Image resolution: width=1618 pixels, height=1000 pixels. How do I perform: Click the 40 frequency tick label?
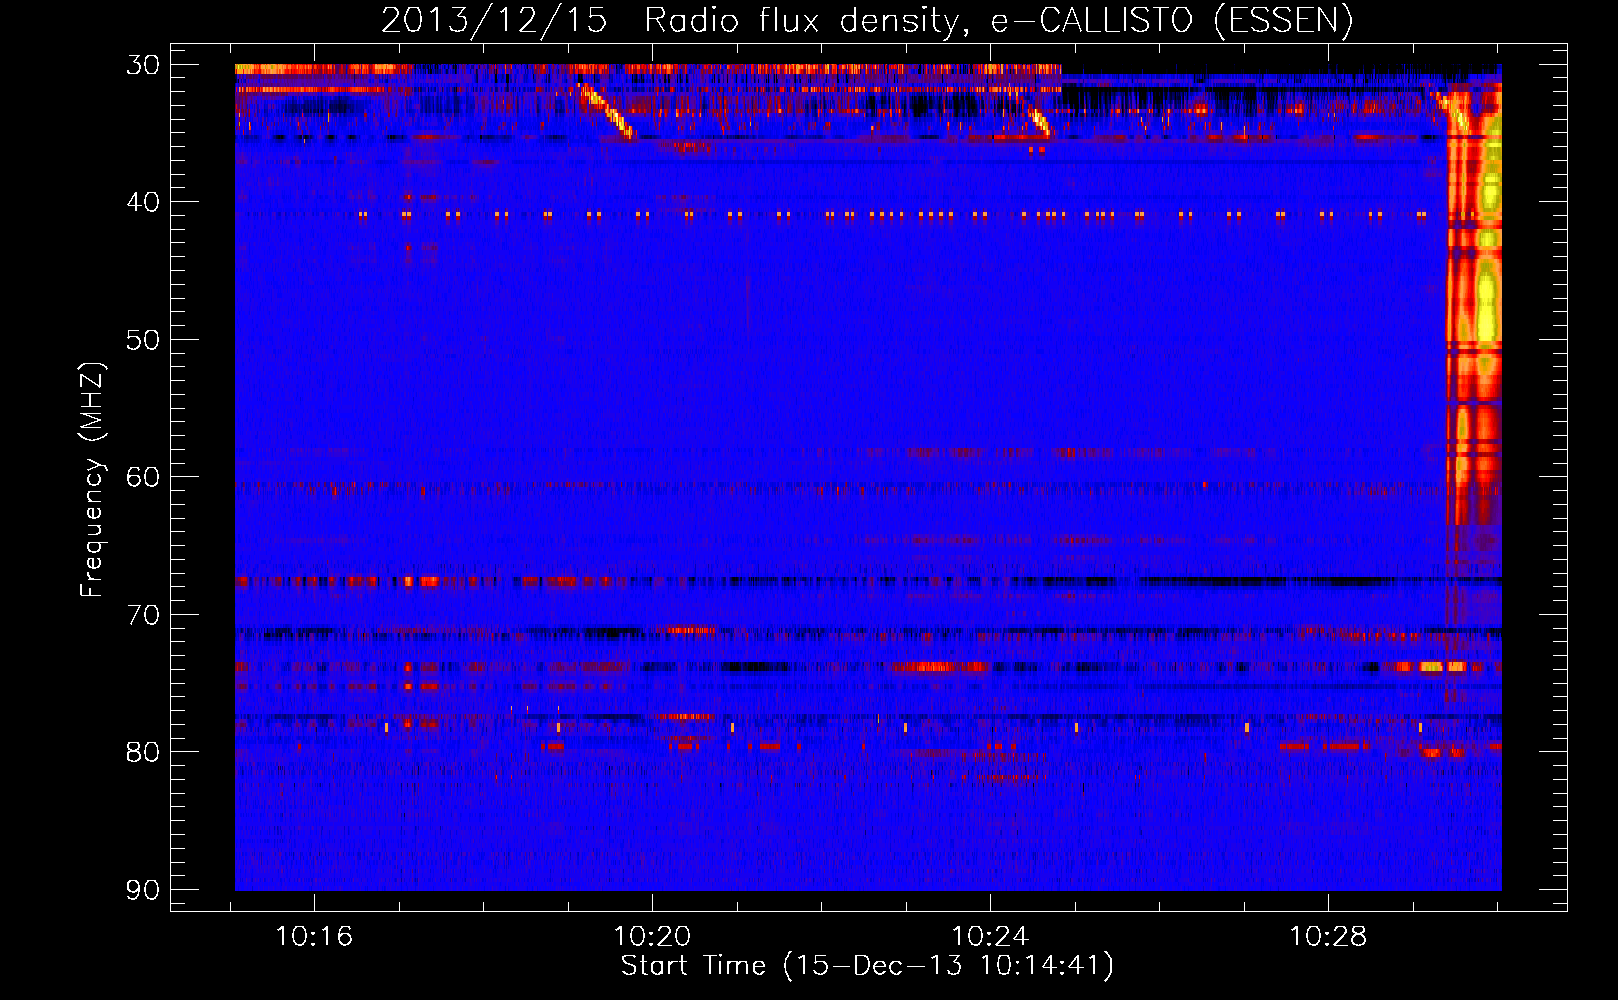click(143, 202)
